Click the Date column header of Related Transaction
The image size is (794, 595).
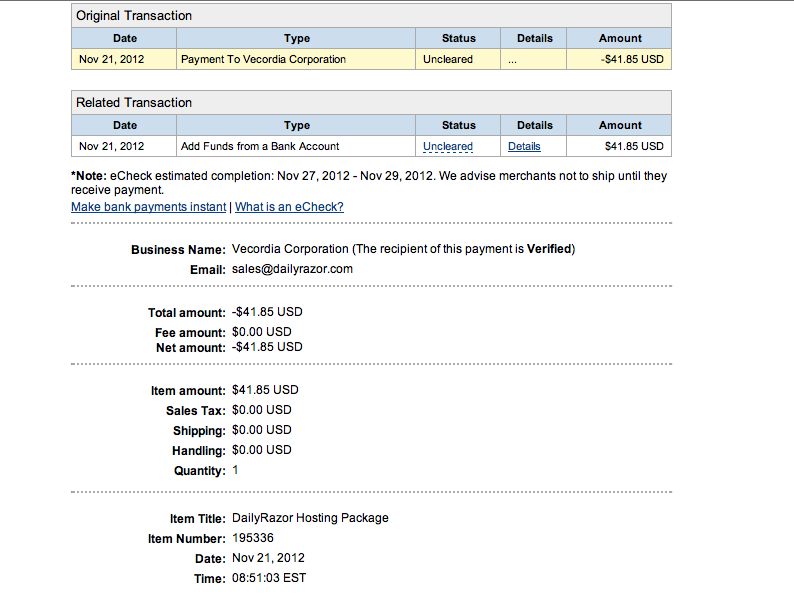125,126
